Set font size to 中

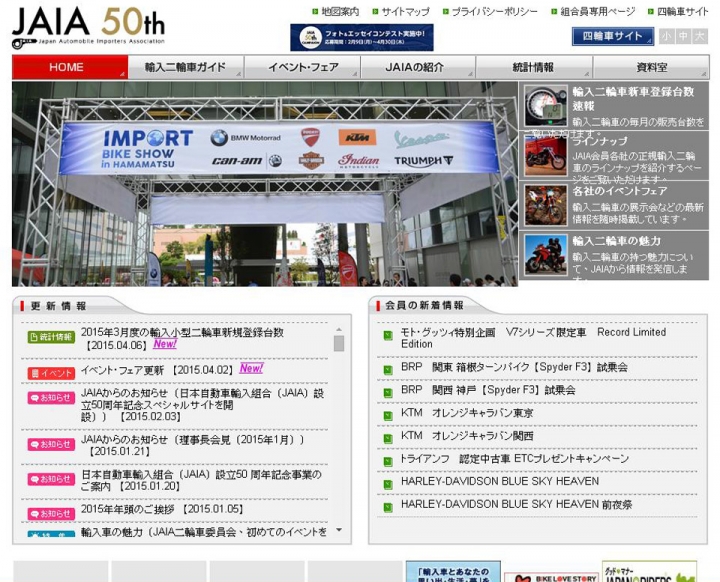683,36
